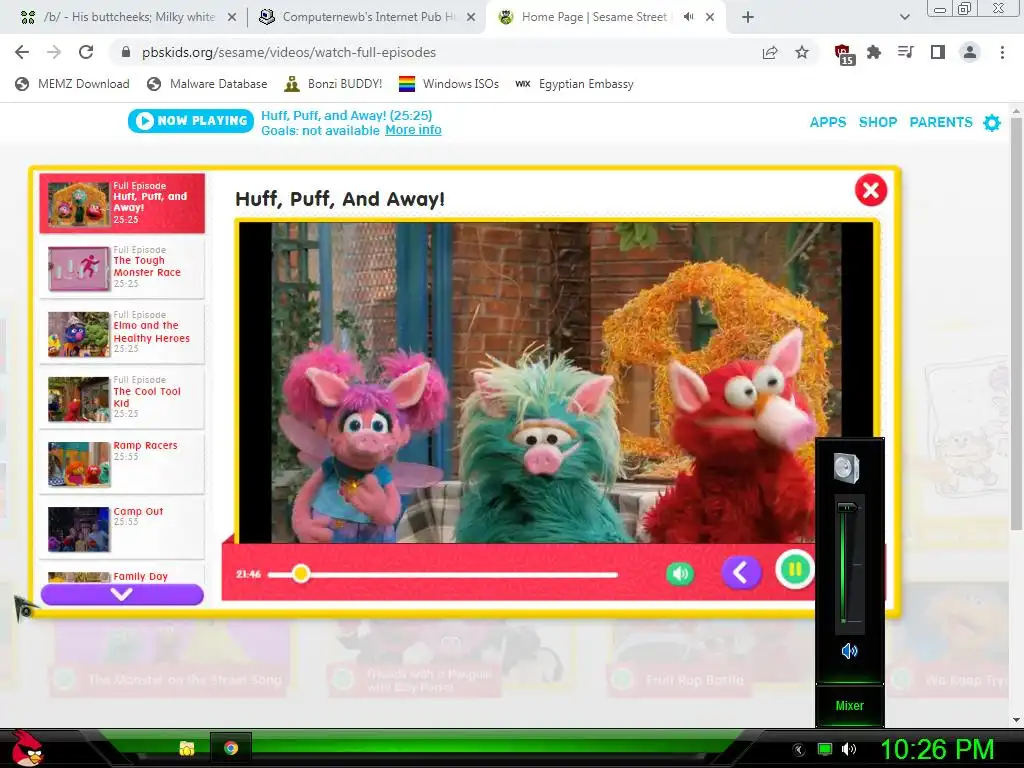This screenshot has height=768, width=1024.
Task: Open the Chrome profile avatar
Action: tap(970, 52)
